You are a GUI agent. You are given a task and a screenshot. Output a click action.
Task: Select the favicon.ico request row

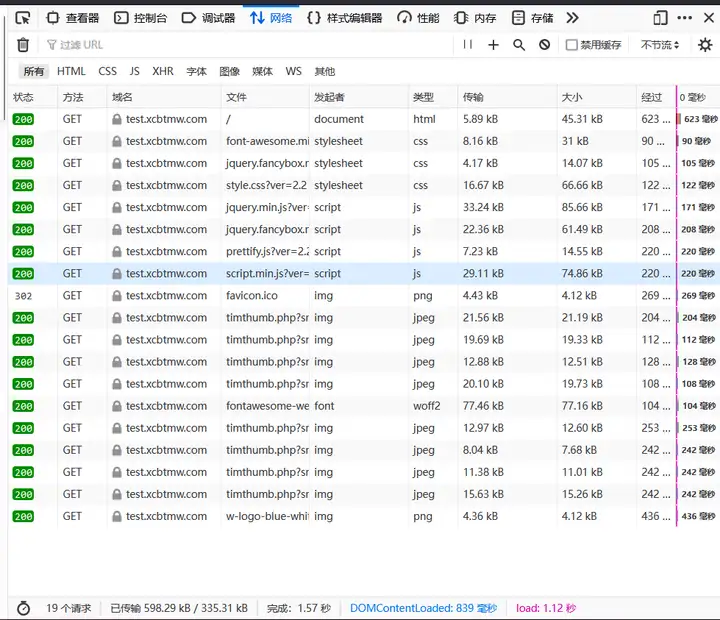pyautogui.click(x=364, y=296)
